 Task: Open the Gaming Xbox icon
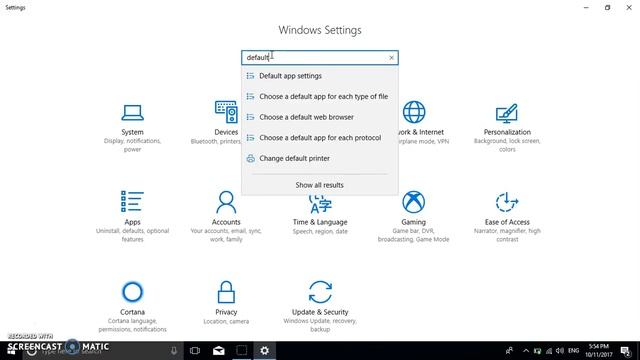click(413, 202)
